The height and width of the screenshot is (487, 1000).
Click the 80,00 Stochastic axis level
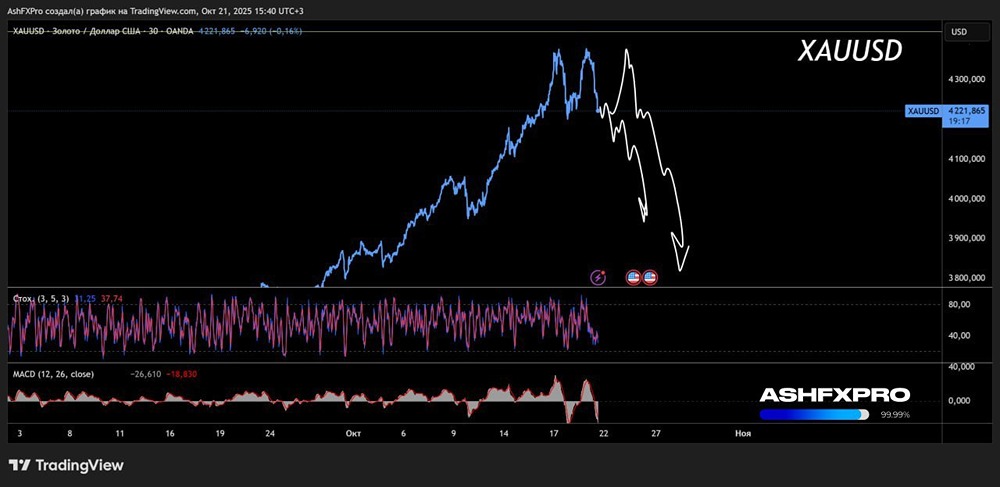(960, 305)
